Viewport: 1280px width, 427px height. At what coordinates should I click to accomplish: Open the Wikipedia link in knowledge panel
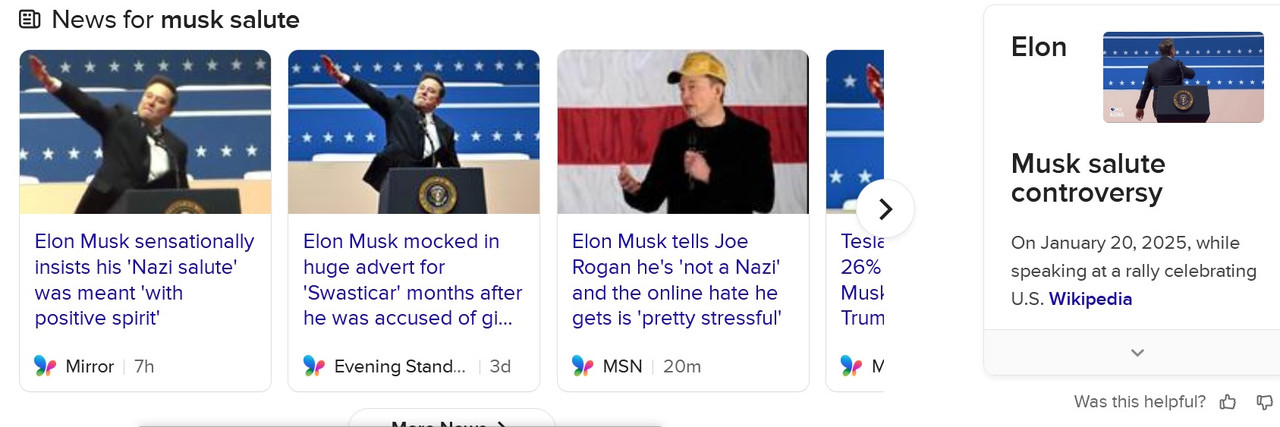point(1090,299)
